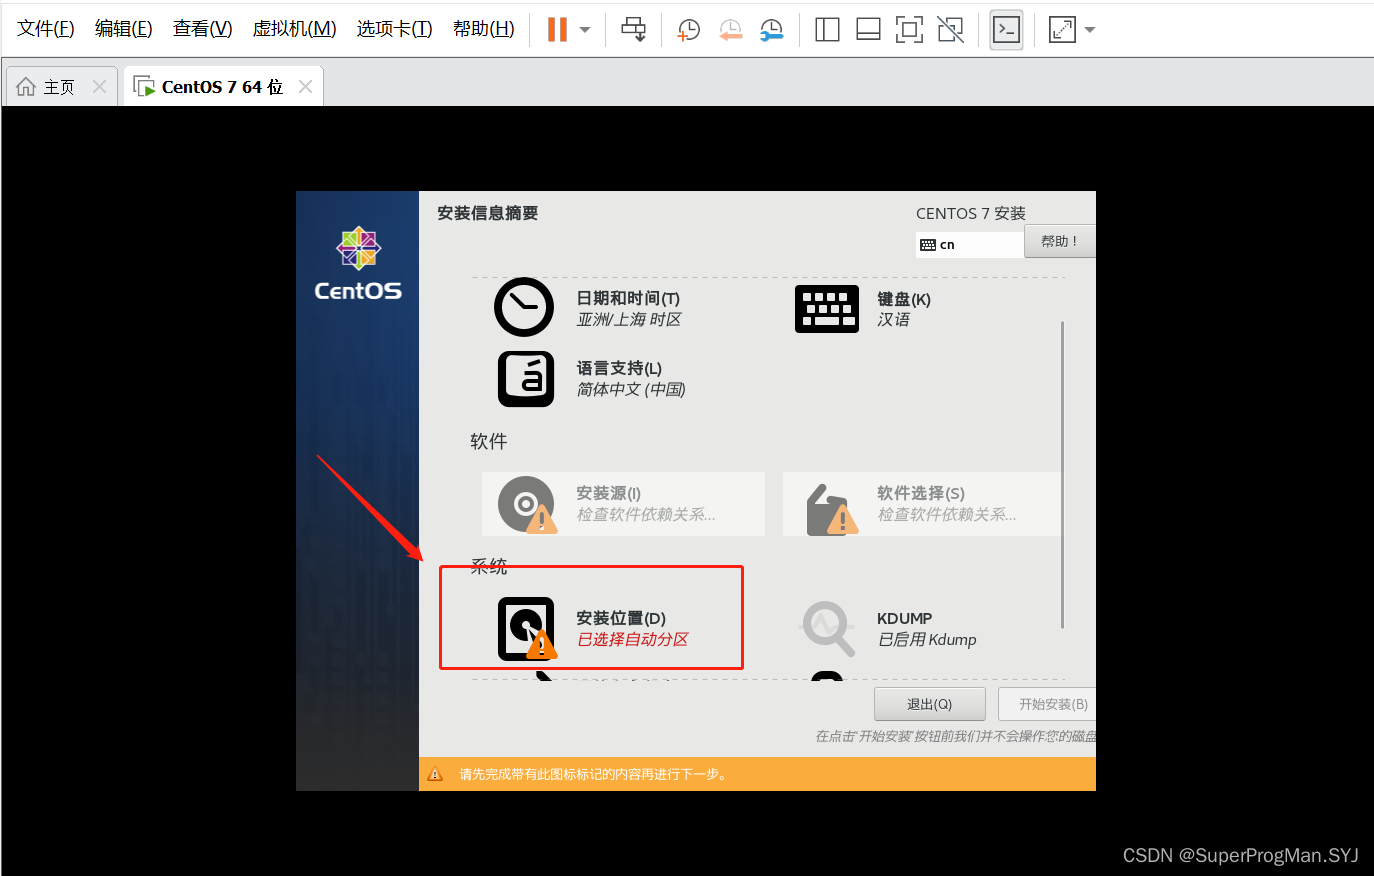This screenshot has height=876, width=1374.
Task: Click the 简体中文 (中国) text
Action: pyautogui.click(x=631, y=389)
